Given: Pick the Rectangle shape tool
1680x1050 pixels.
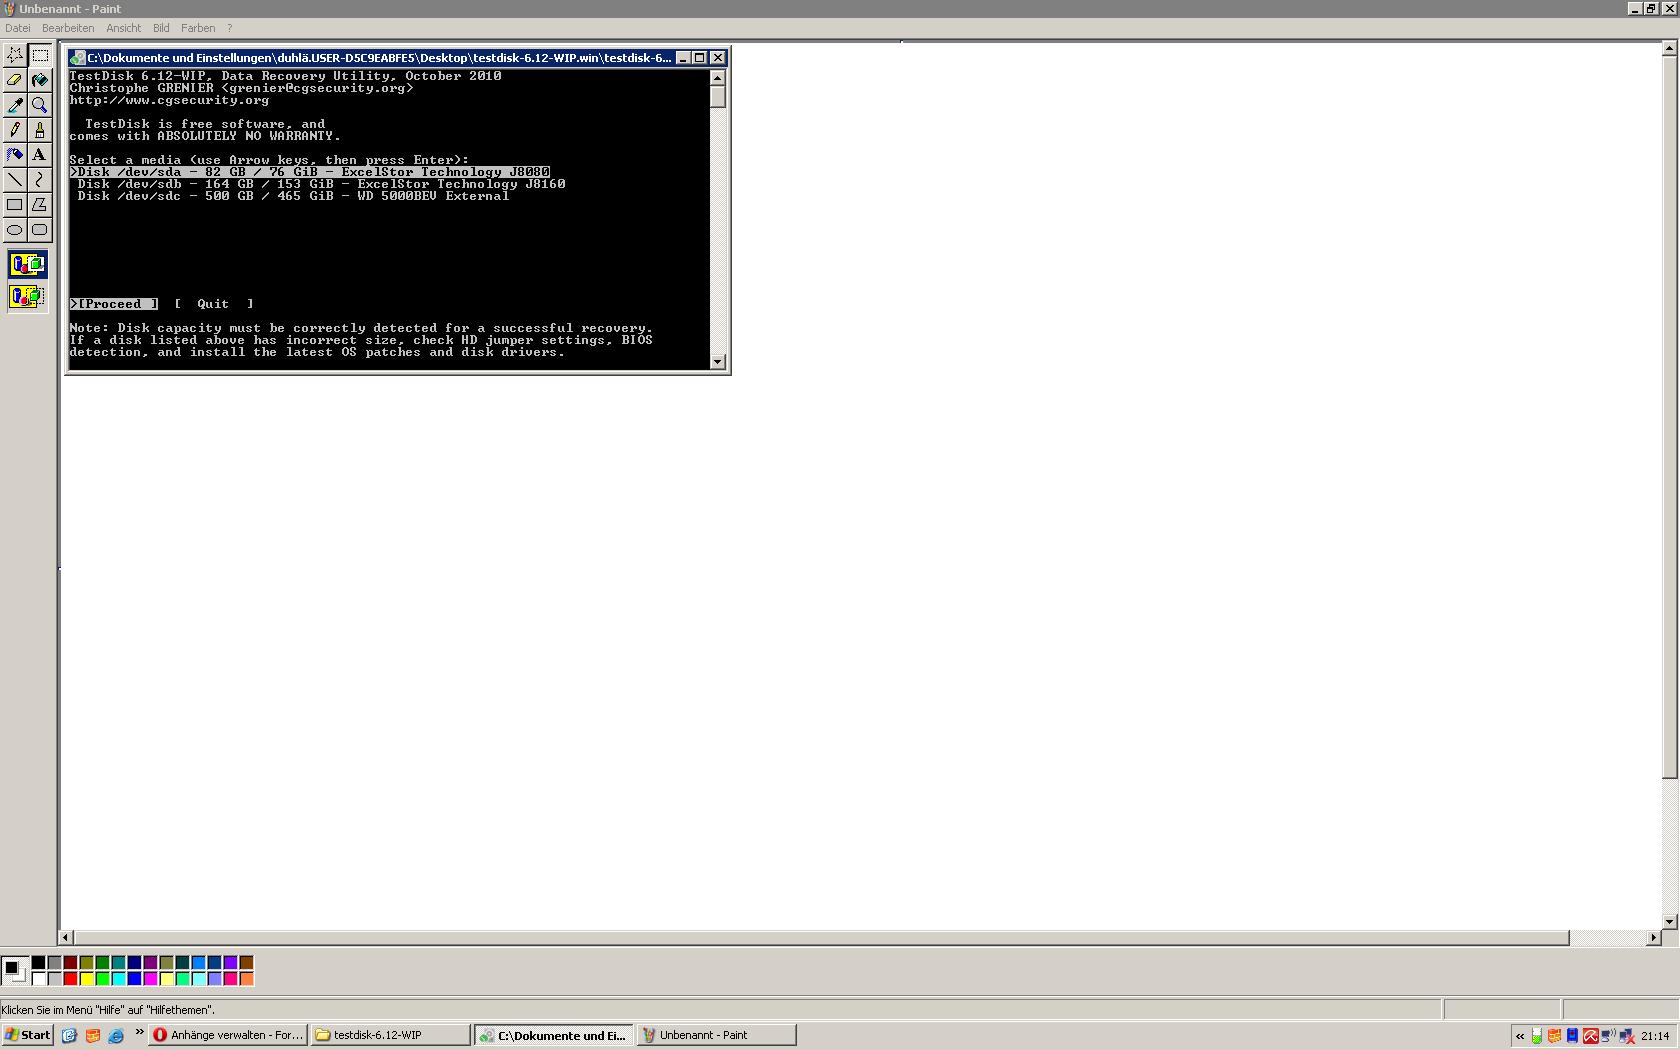Looking at the screenshot, I should 15,205.
